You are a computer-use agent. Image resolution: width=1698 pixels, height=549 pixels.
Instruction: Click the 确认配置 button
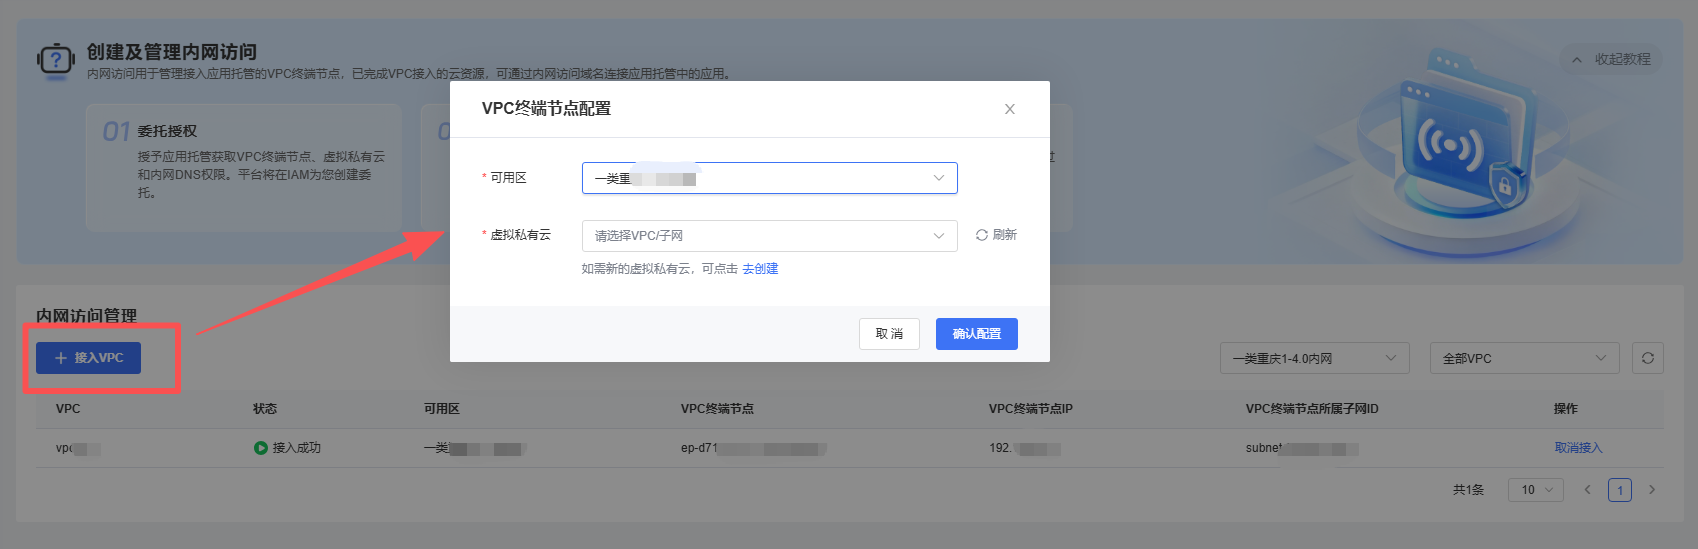click(976, 334)
